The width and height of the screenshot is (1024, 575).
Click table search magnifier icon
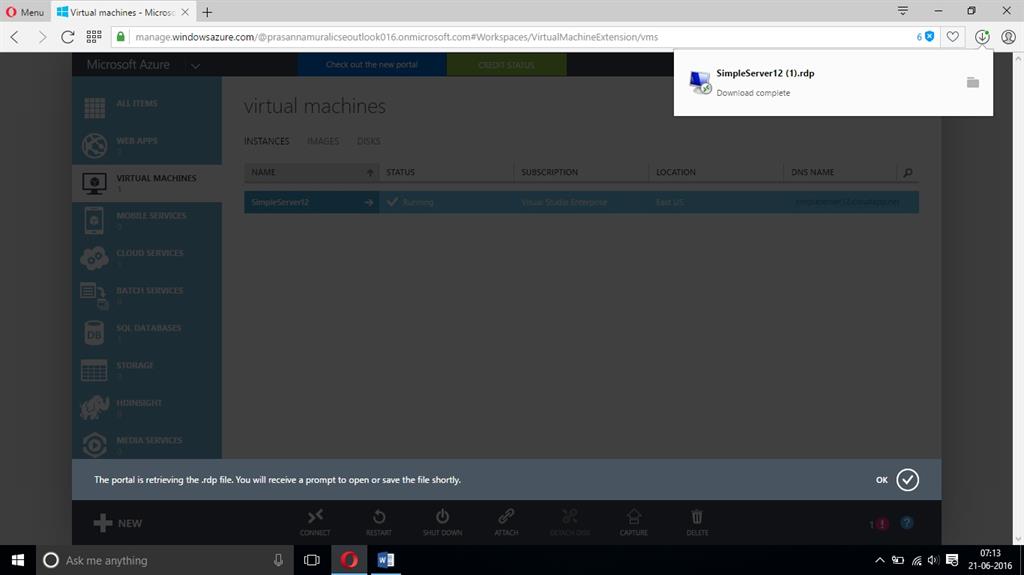[908, 172]
